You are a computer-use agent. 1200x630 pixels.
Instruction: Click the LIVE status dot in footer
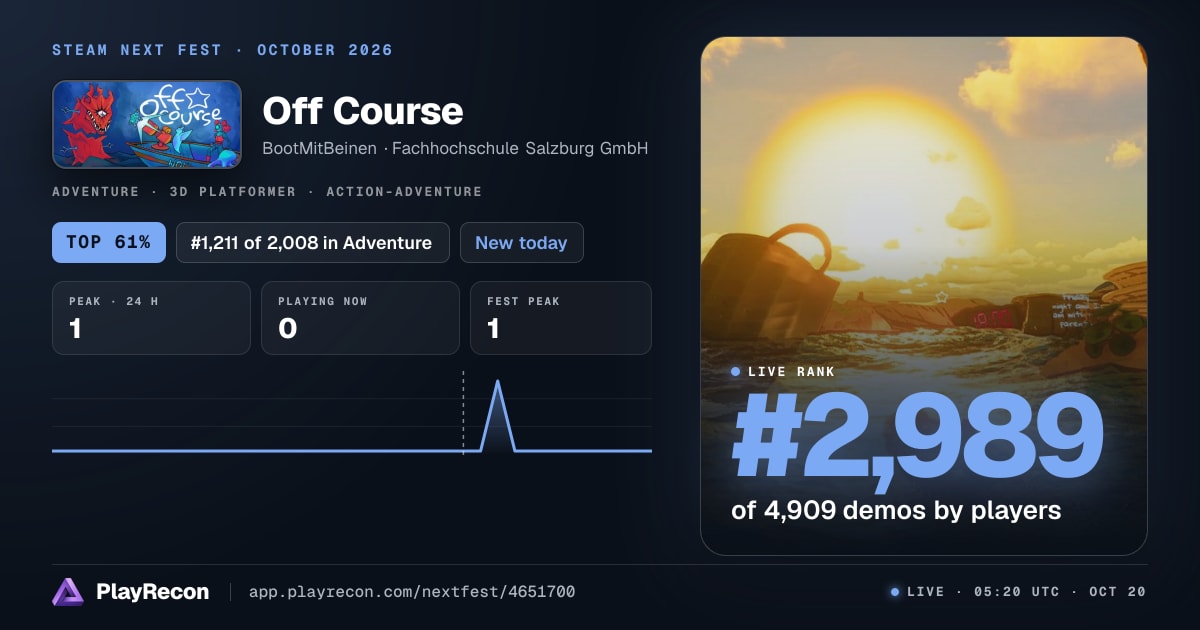pyautogui.click(x=895, y=592)
